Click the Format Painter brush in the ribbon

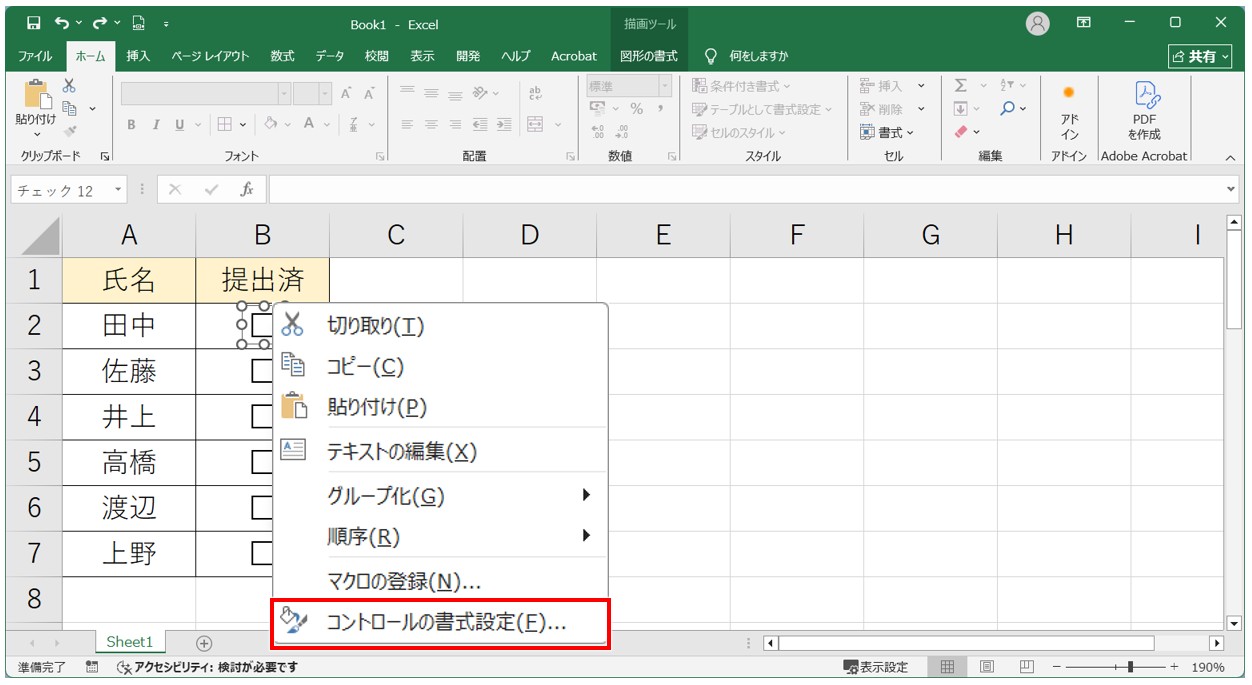tap(69, 130)
